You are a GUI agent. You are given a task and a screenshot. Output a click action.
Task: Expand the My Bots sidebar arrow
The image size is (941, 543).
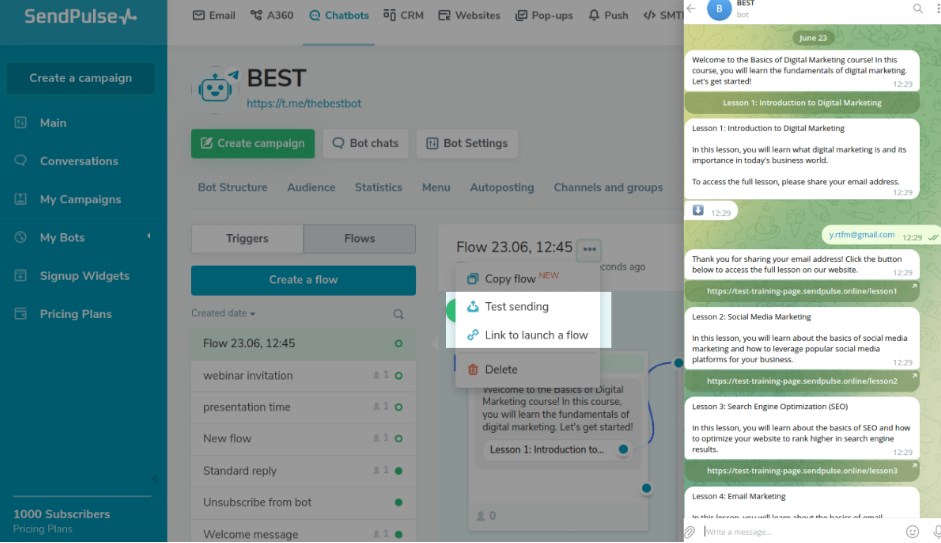(149, 236)
